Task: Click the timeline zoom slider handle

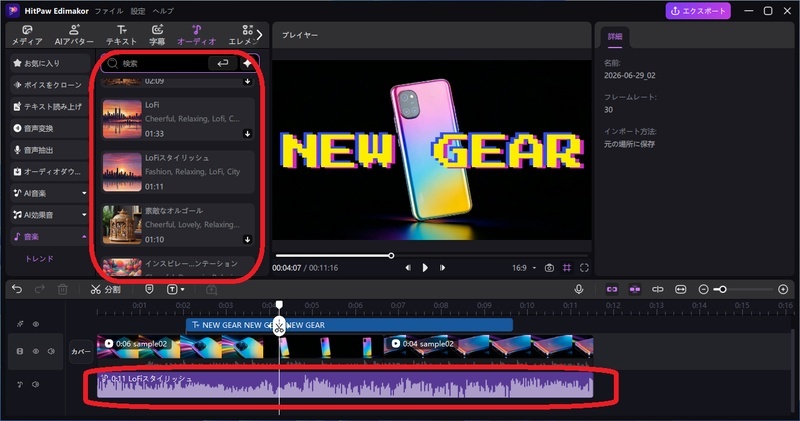Action: [x=722, y=289]
